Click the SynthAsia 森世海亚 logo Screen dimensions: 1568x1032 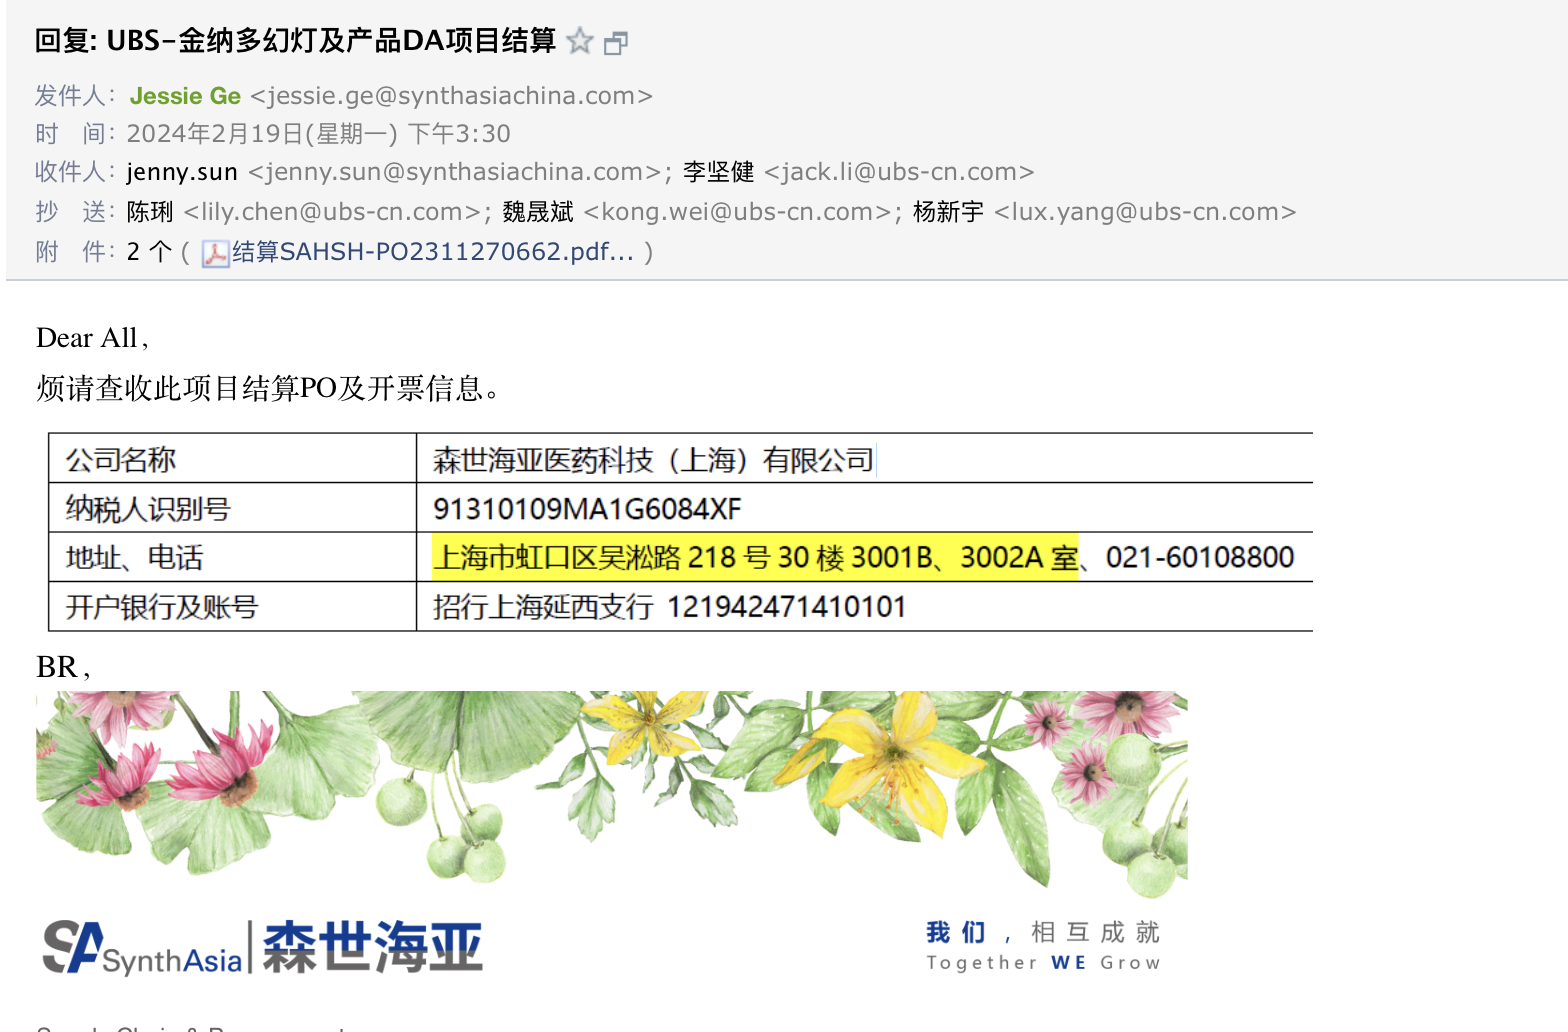[262, 947]
